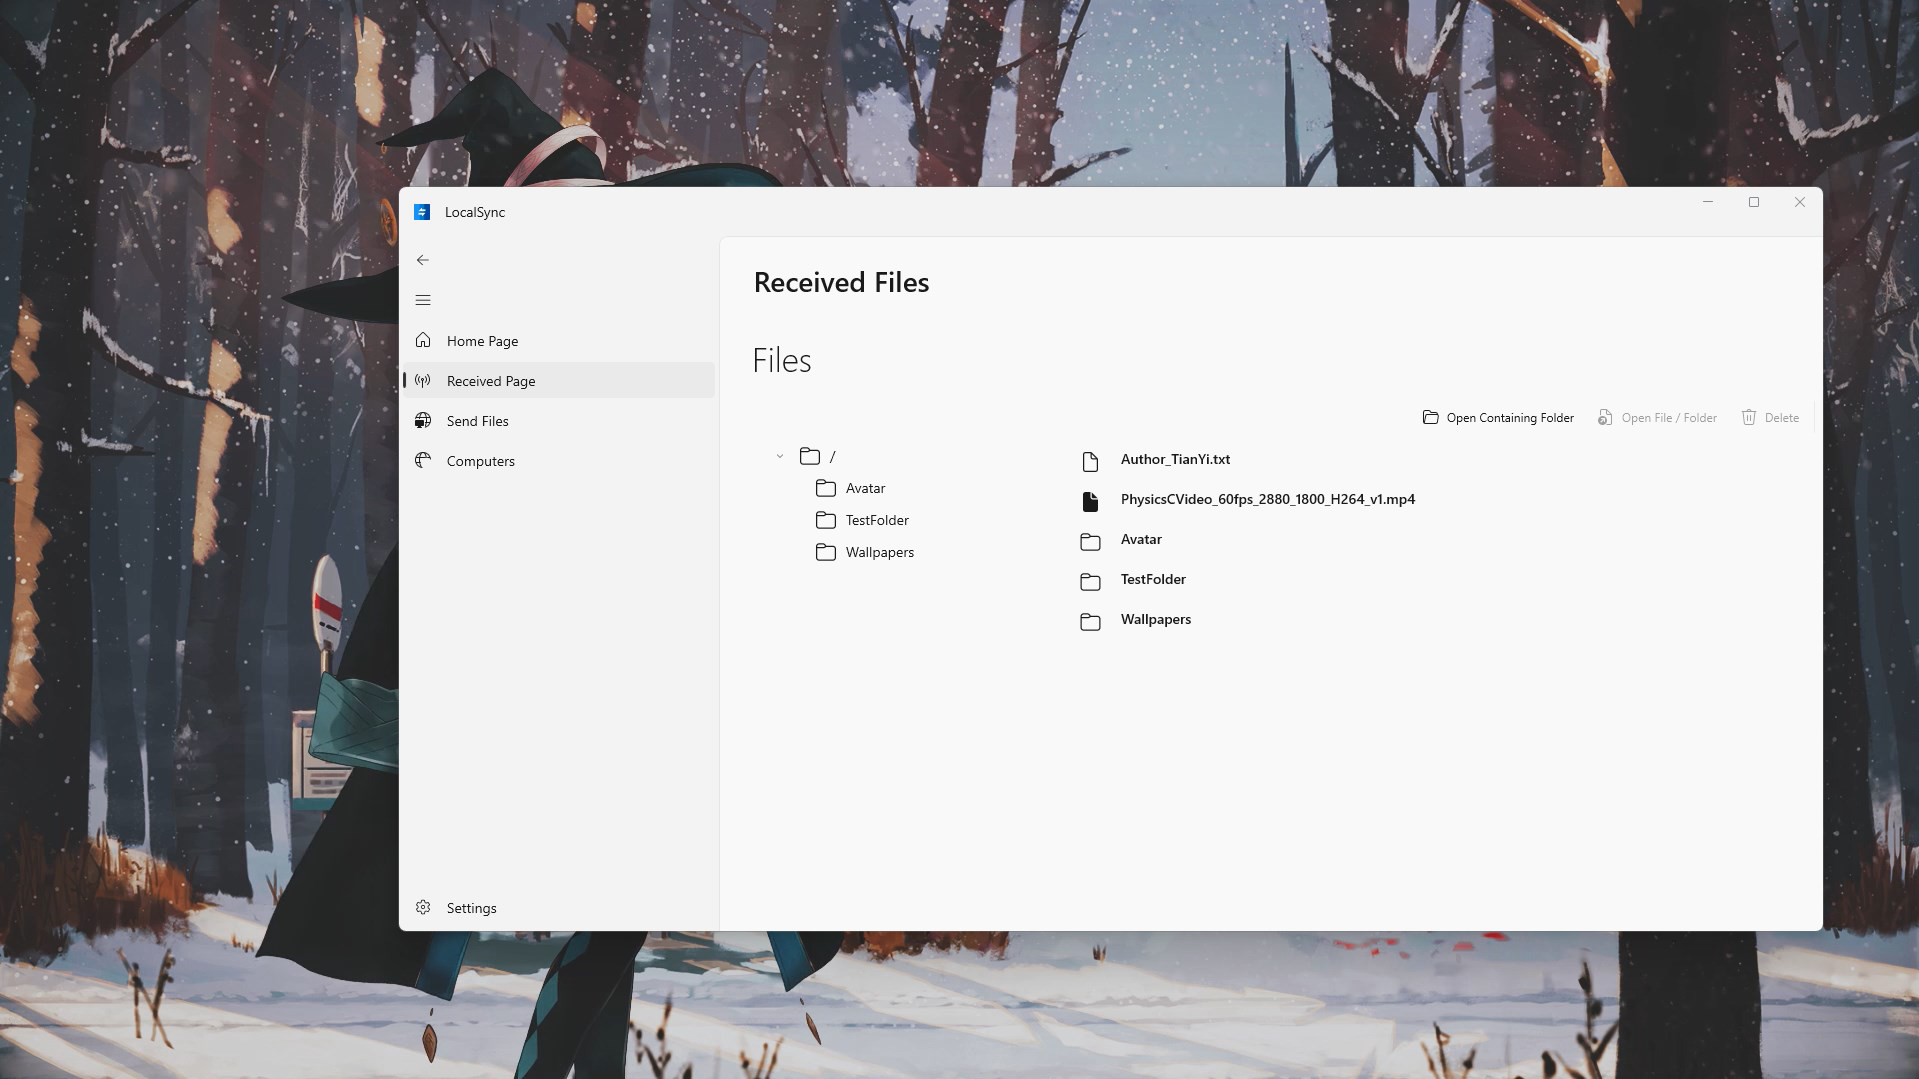
Task: Click Avatar folder icon in file list
Action: [1090, 541]
